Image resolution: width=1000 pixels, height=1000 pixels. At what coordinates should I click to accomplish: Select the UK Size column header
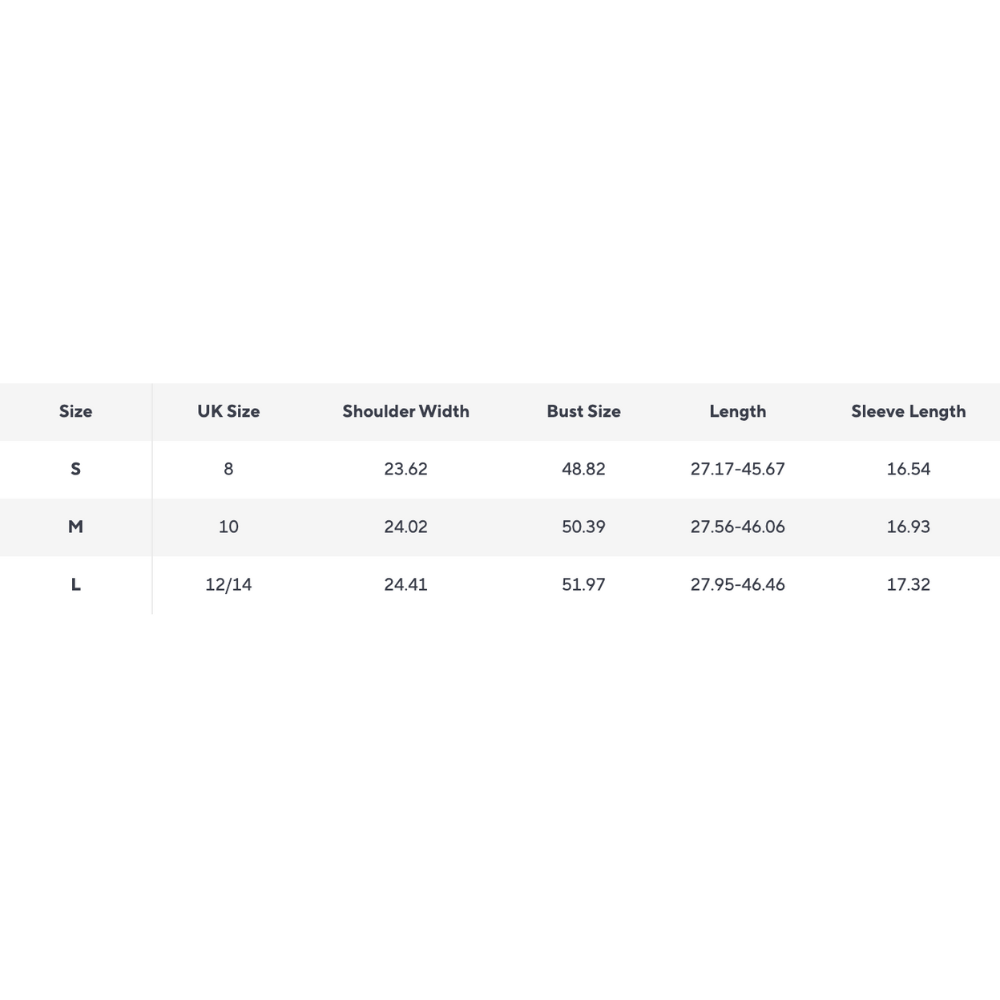point(228,411)
